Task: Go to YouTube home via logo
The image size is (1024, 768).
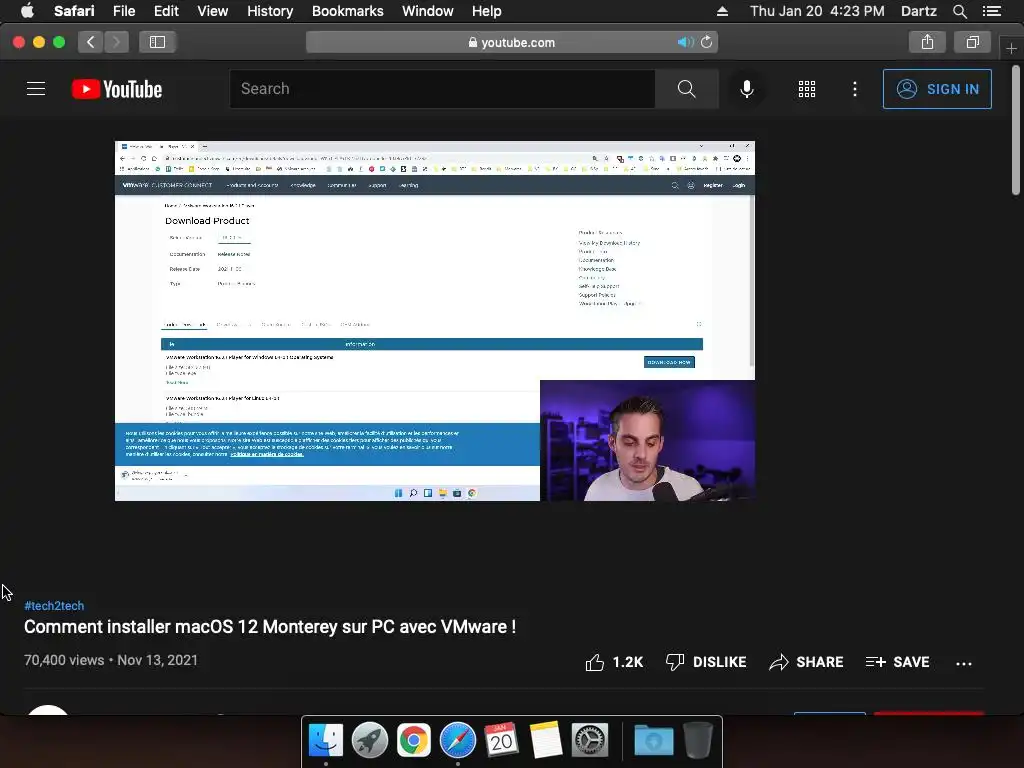Action: click(x=117, y=89)
